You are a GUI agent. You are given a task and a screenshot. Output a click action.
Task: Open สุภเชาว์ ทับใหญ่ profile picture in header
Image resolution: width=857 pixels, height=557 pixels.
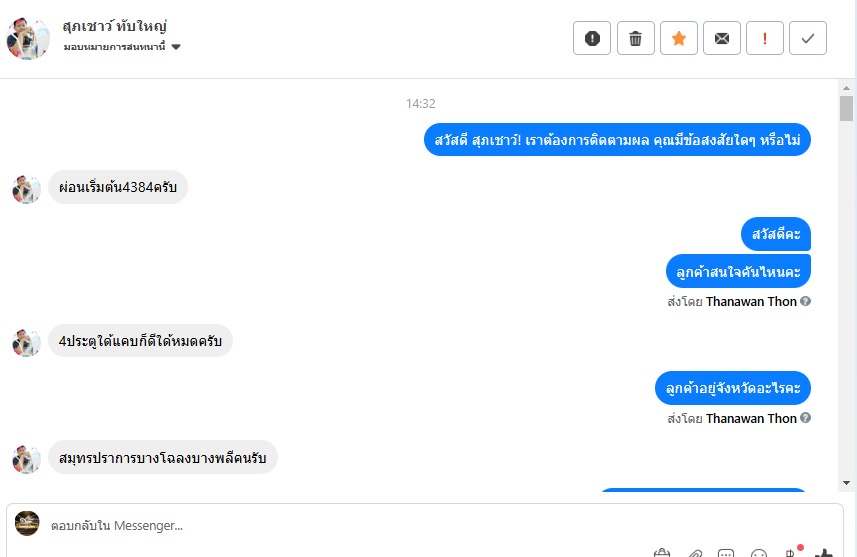pyautogui.click(x=27, y=38)
